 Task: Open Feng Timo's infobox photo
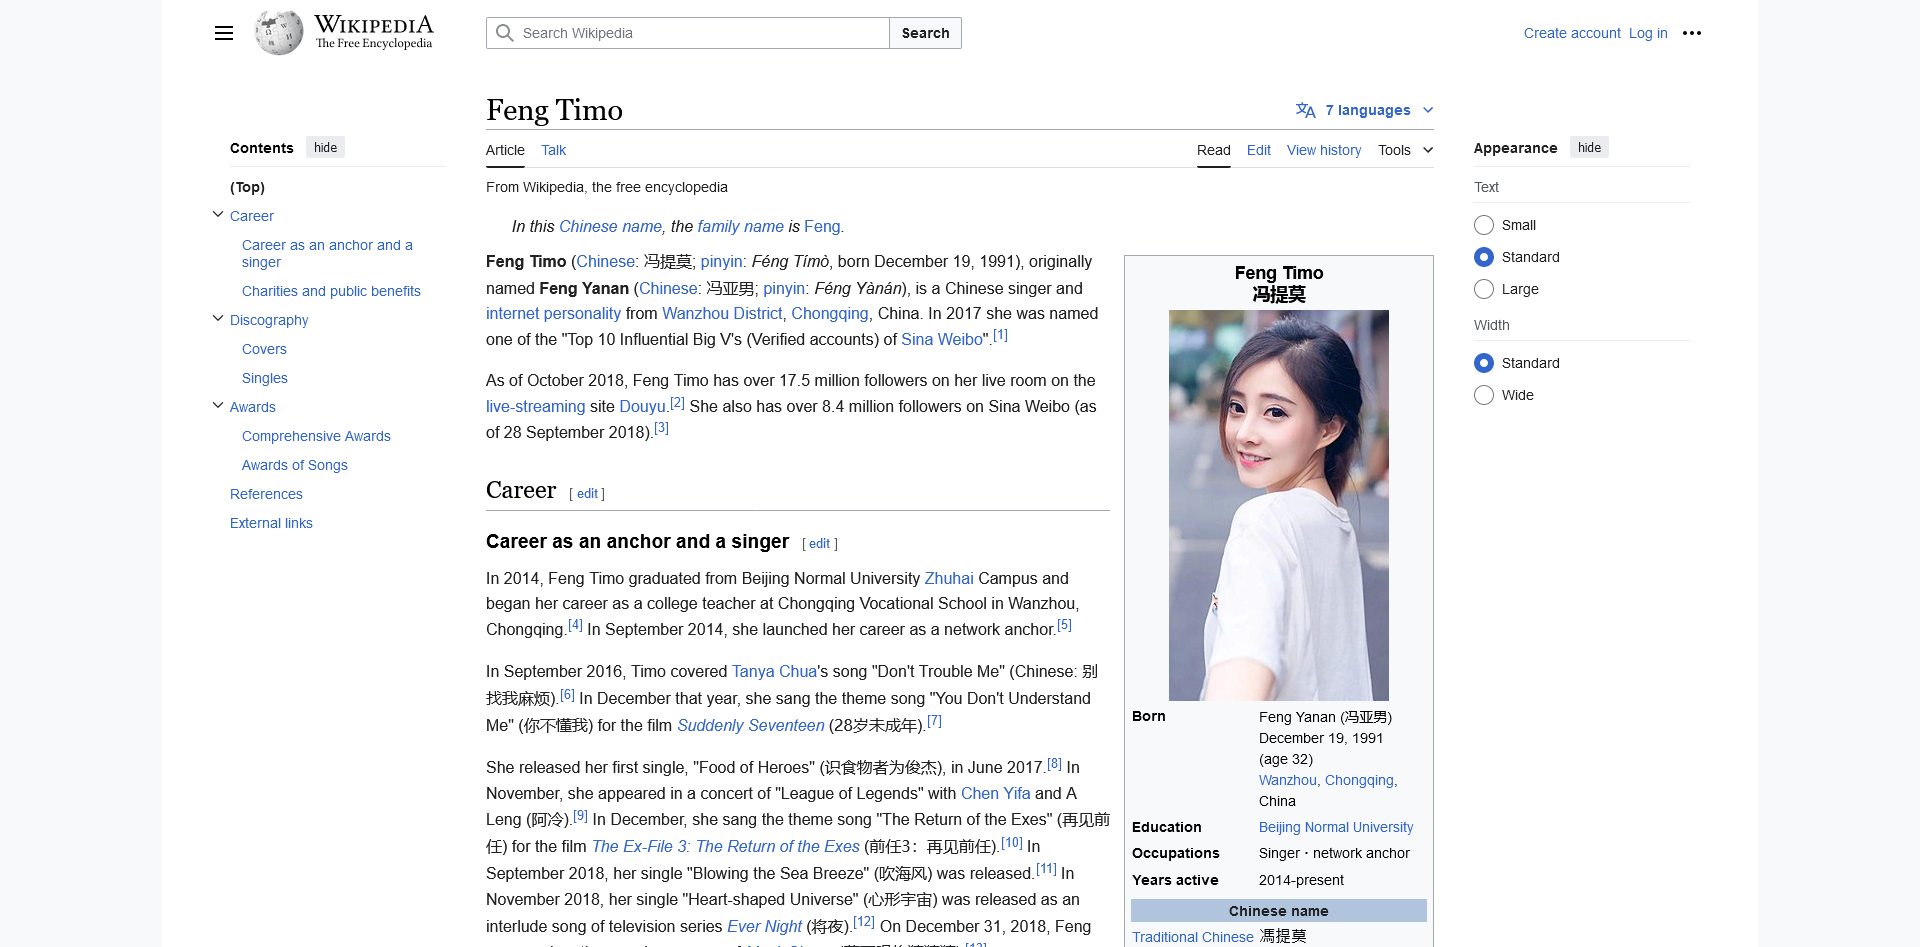pyautogui.click(x=1278, y=505)
